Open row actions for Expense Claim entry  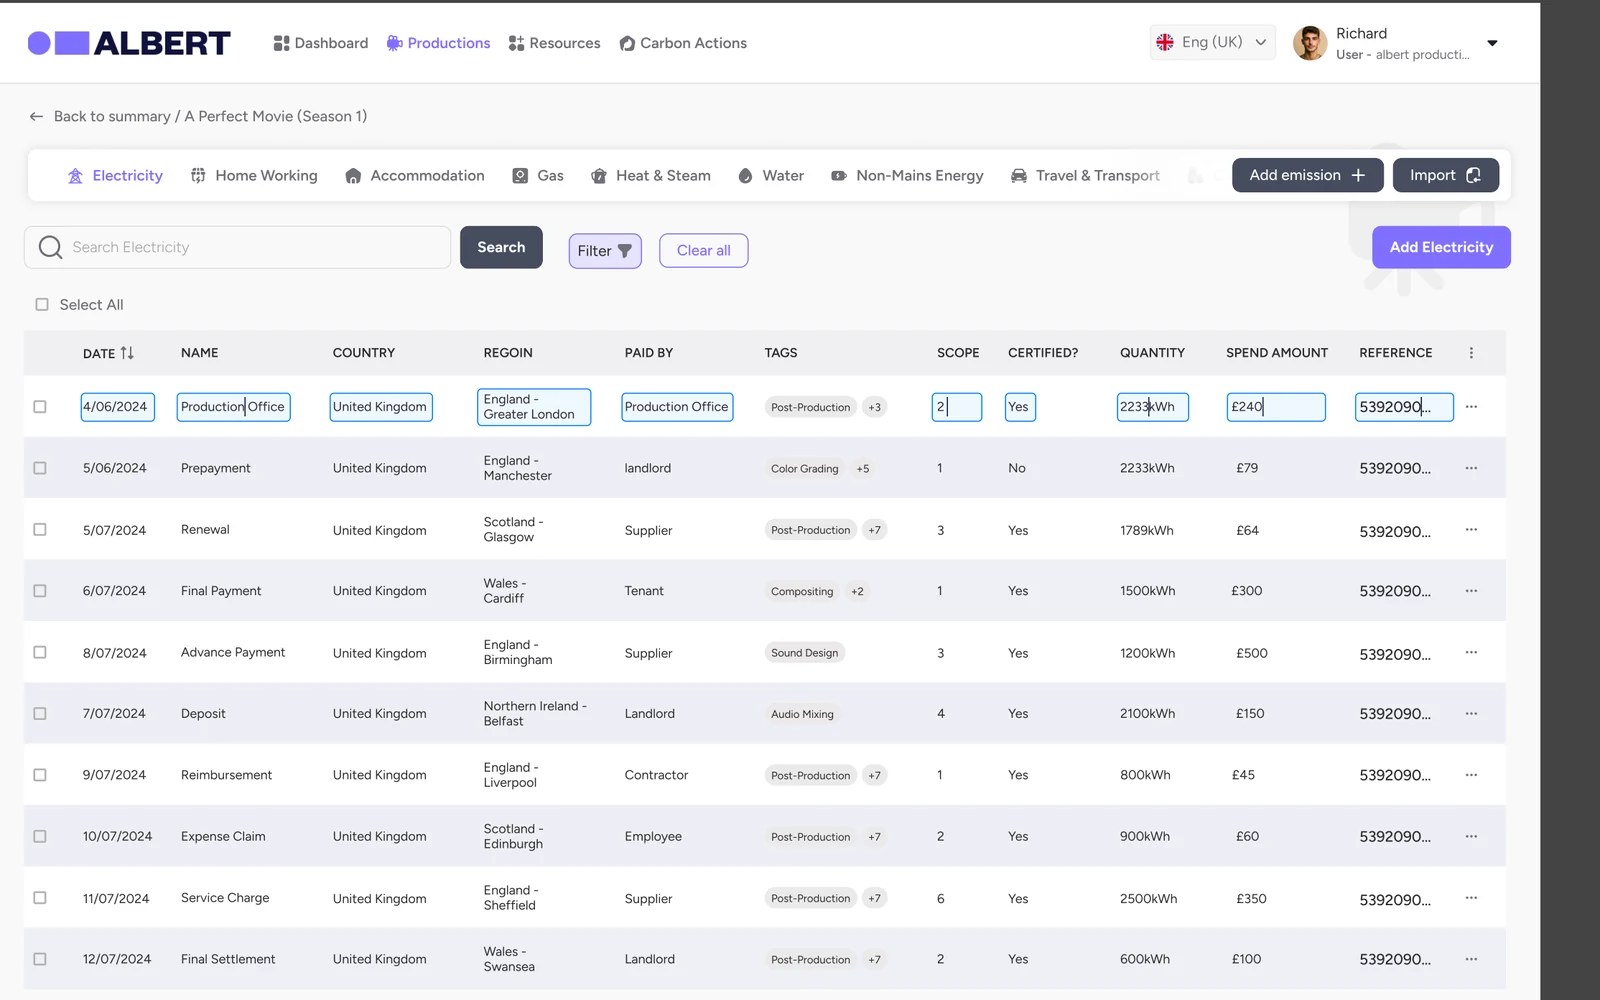point(1471,836)
